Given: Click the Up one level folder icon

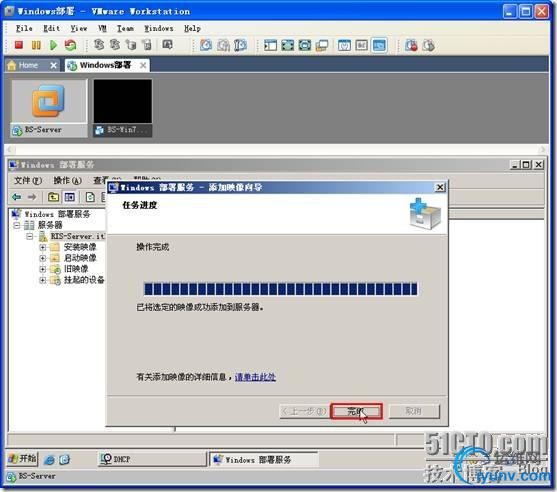Looking at the screenshot, I should (x=53, y=196).
